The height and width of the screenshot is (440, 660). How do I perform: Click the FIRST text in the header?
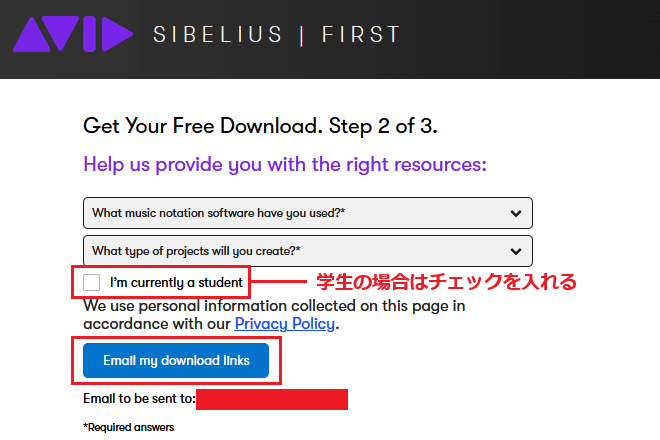point(361,35)
